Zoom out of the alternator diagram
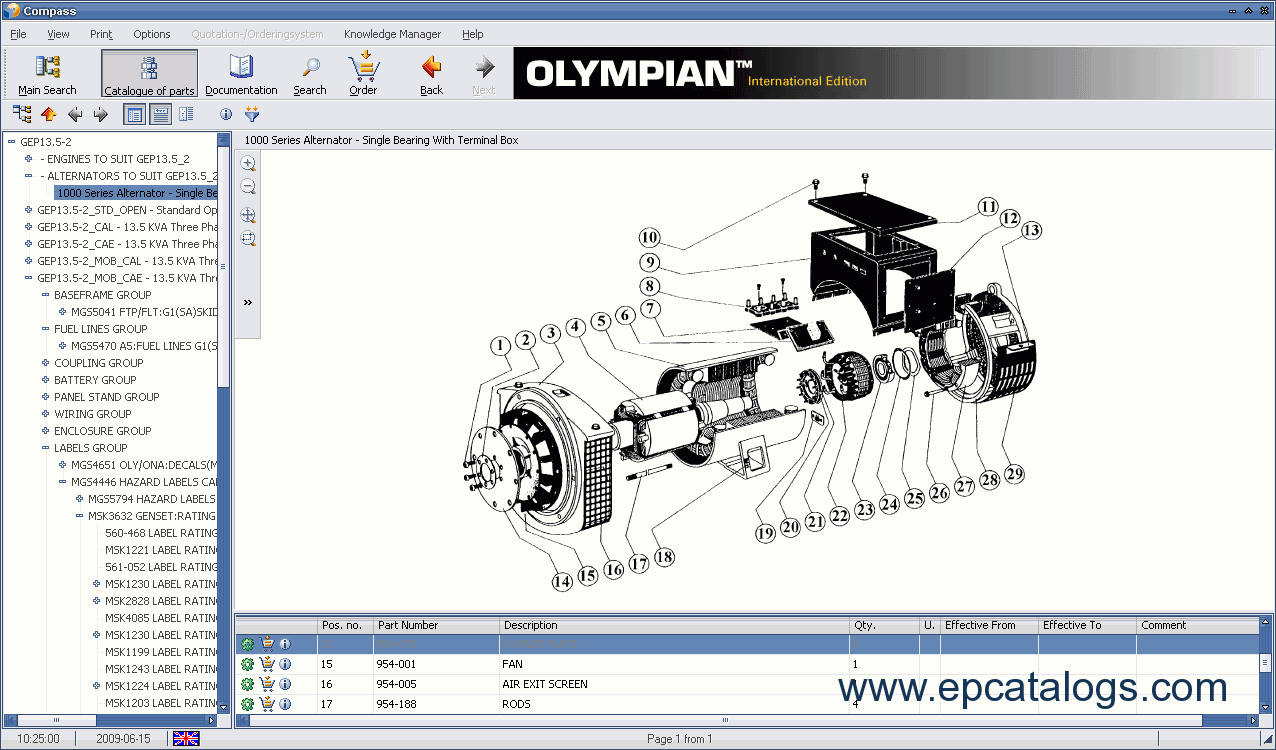1276x750 pixels. [248, 187]
